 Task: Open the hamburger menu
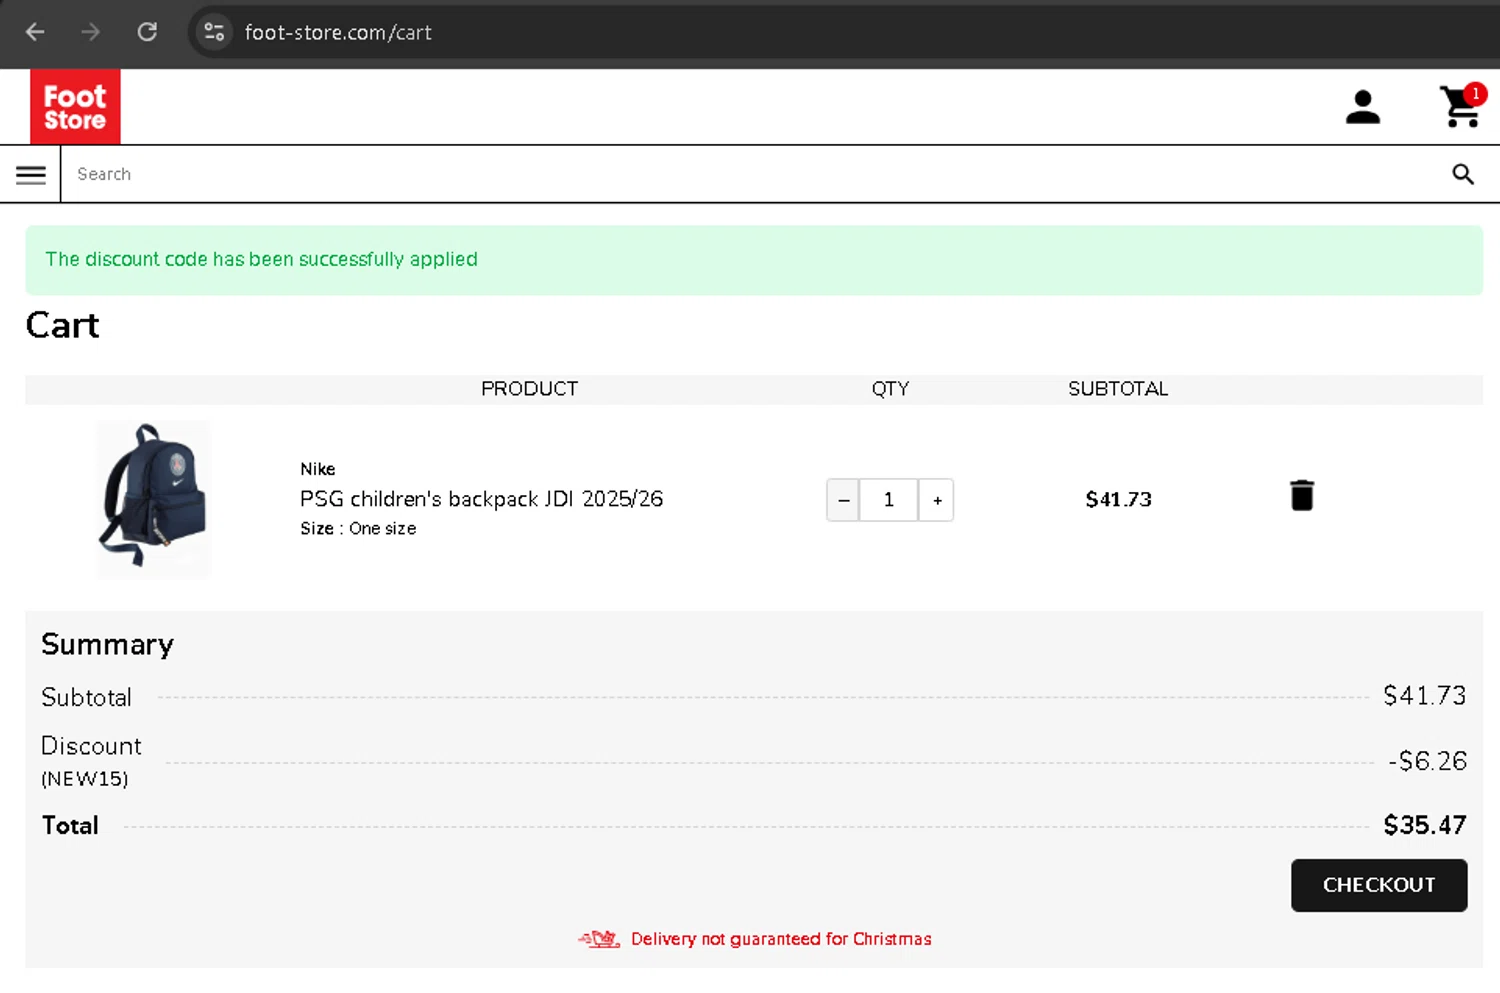pos(31,175)
